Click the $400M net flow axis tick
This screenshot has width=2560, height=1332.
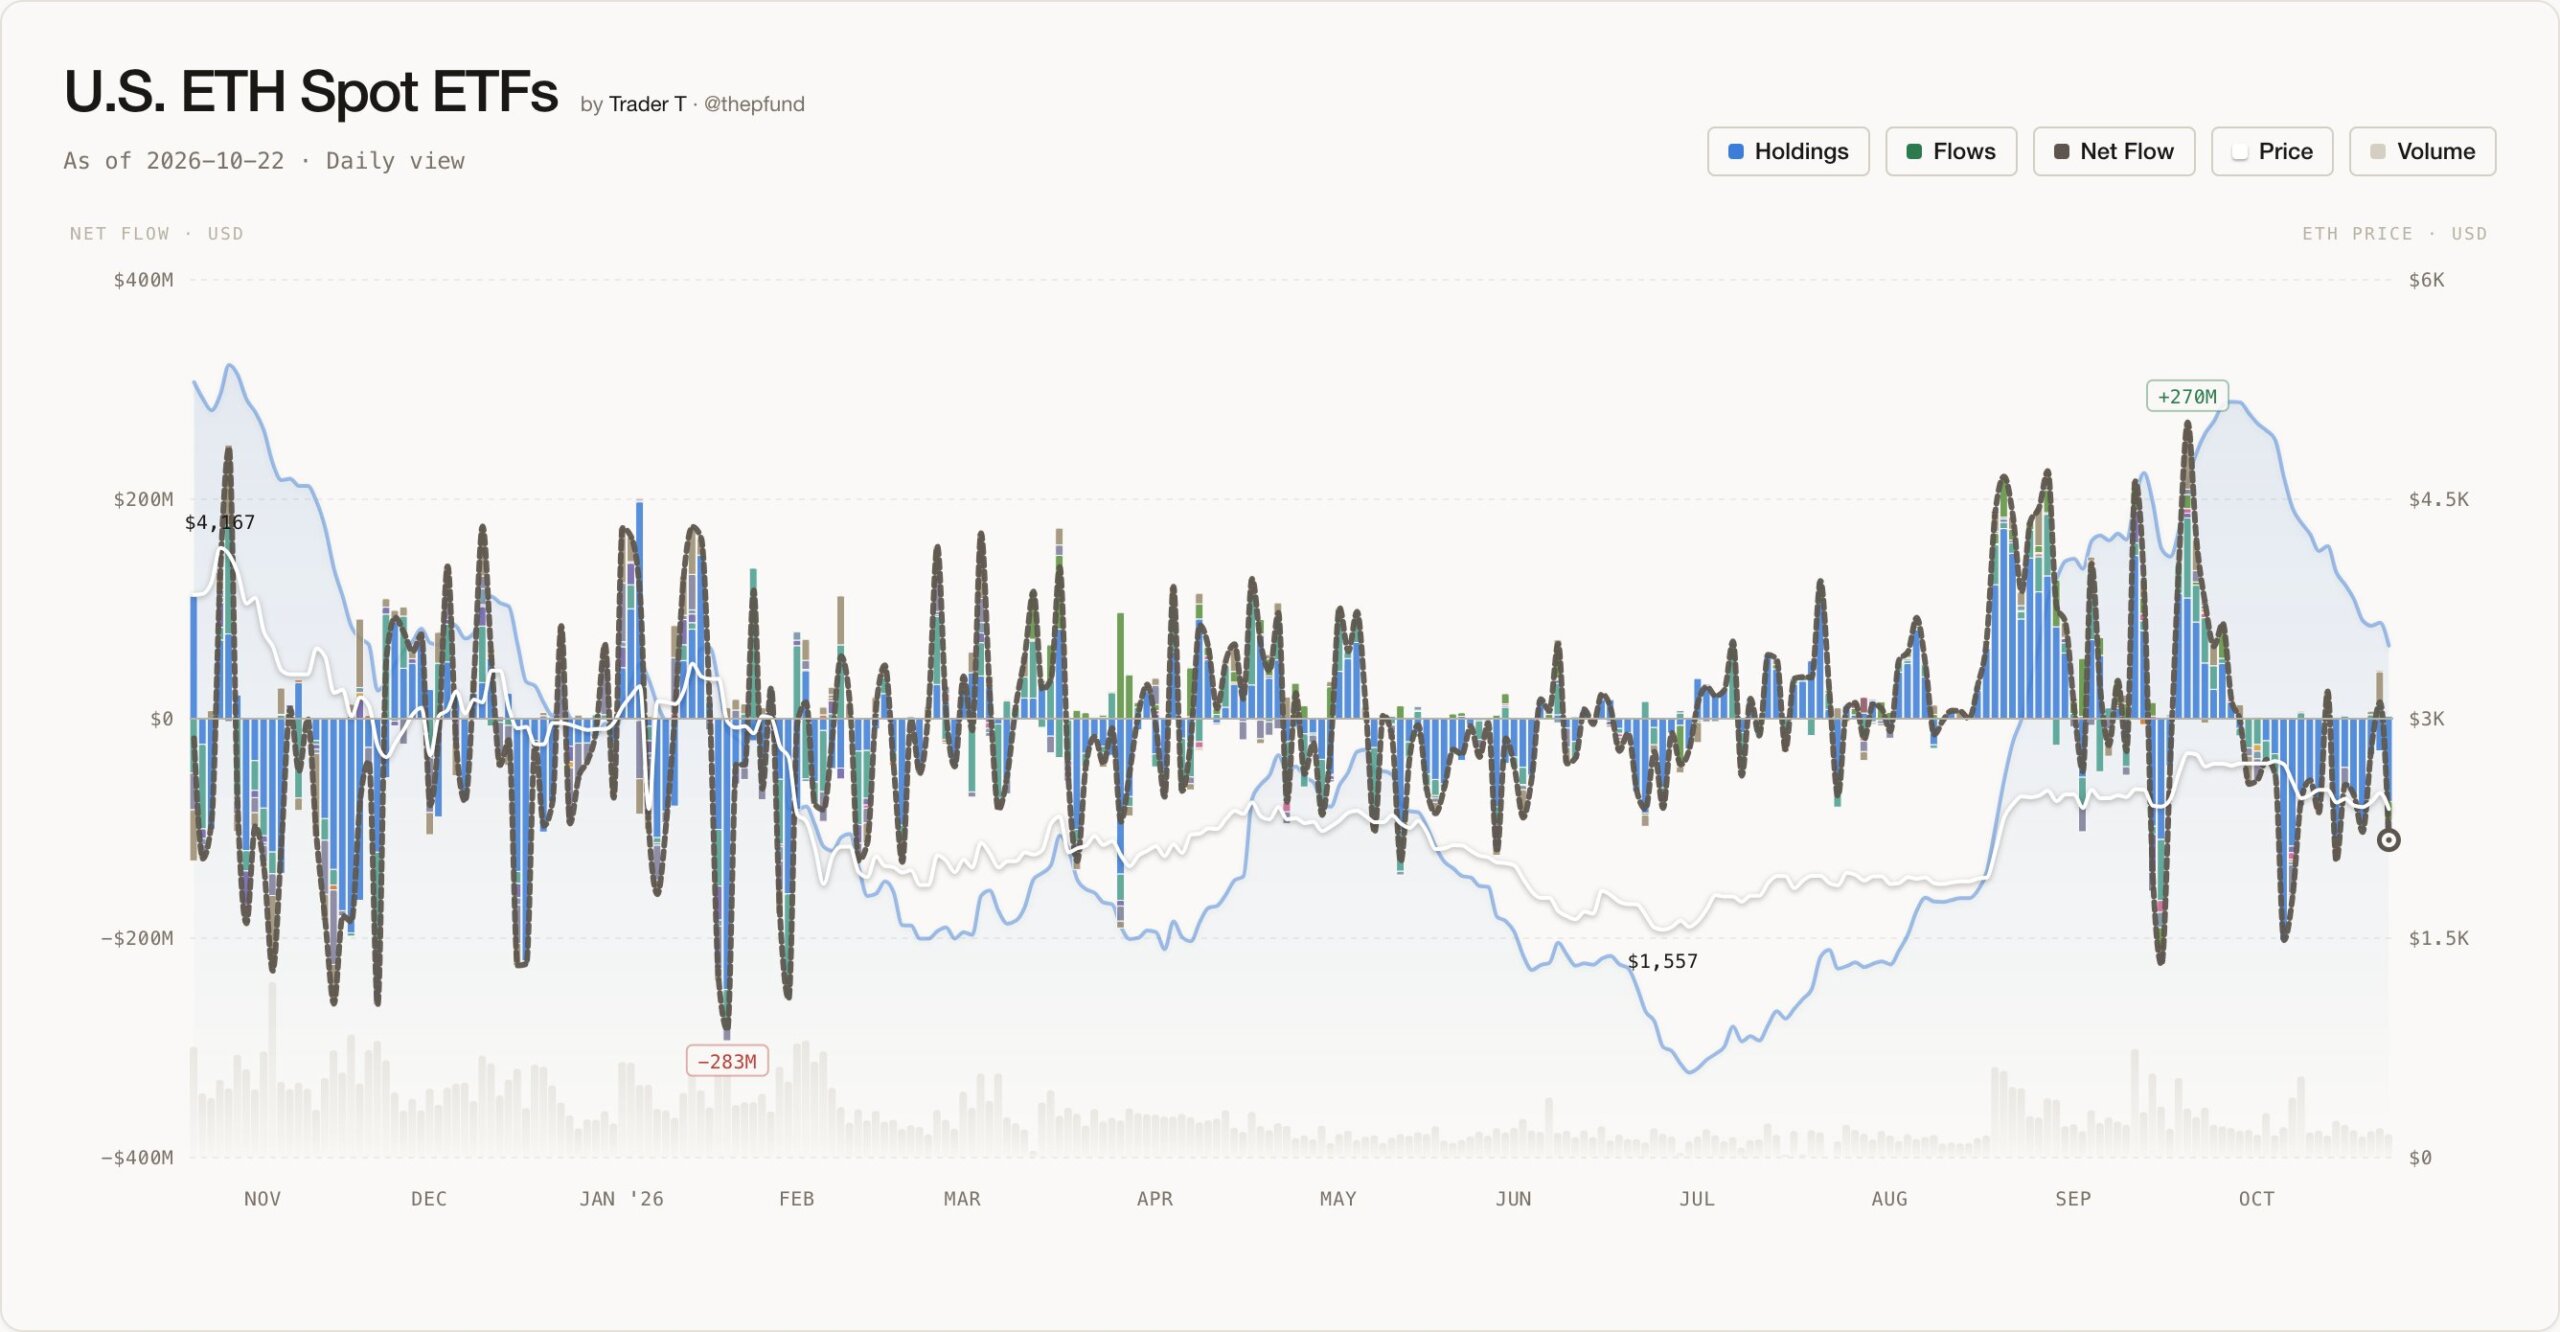point(143,280)
